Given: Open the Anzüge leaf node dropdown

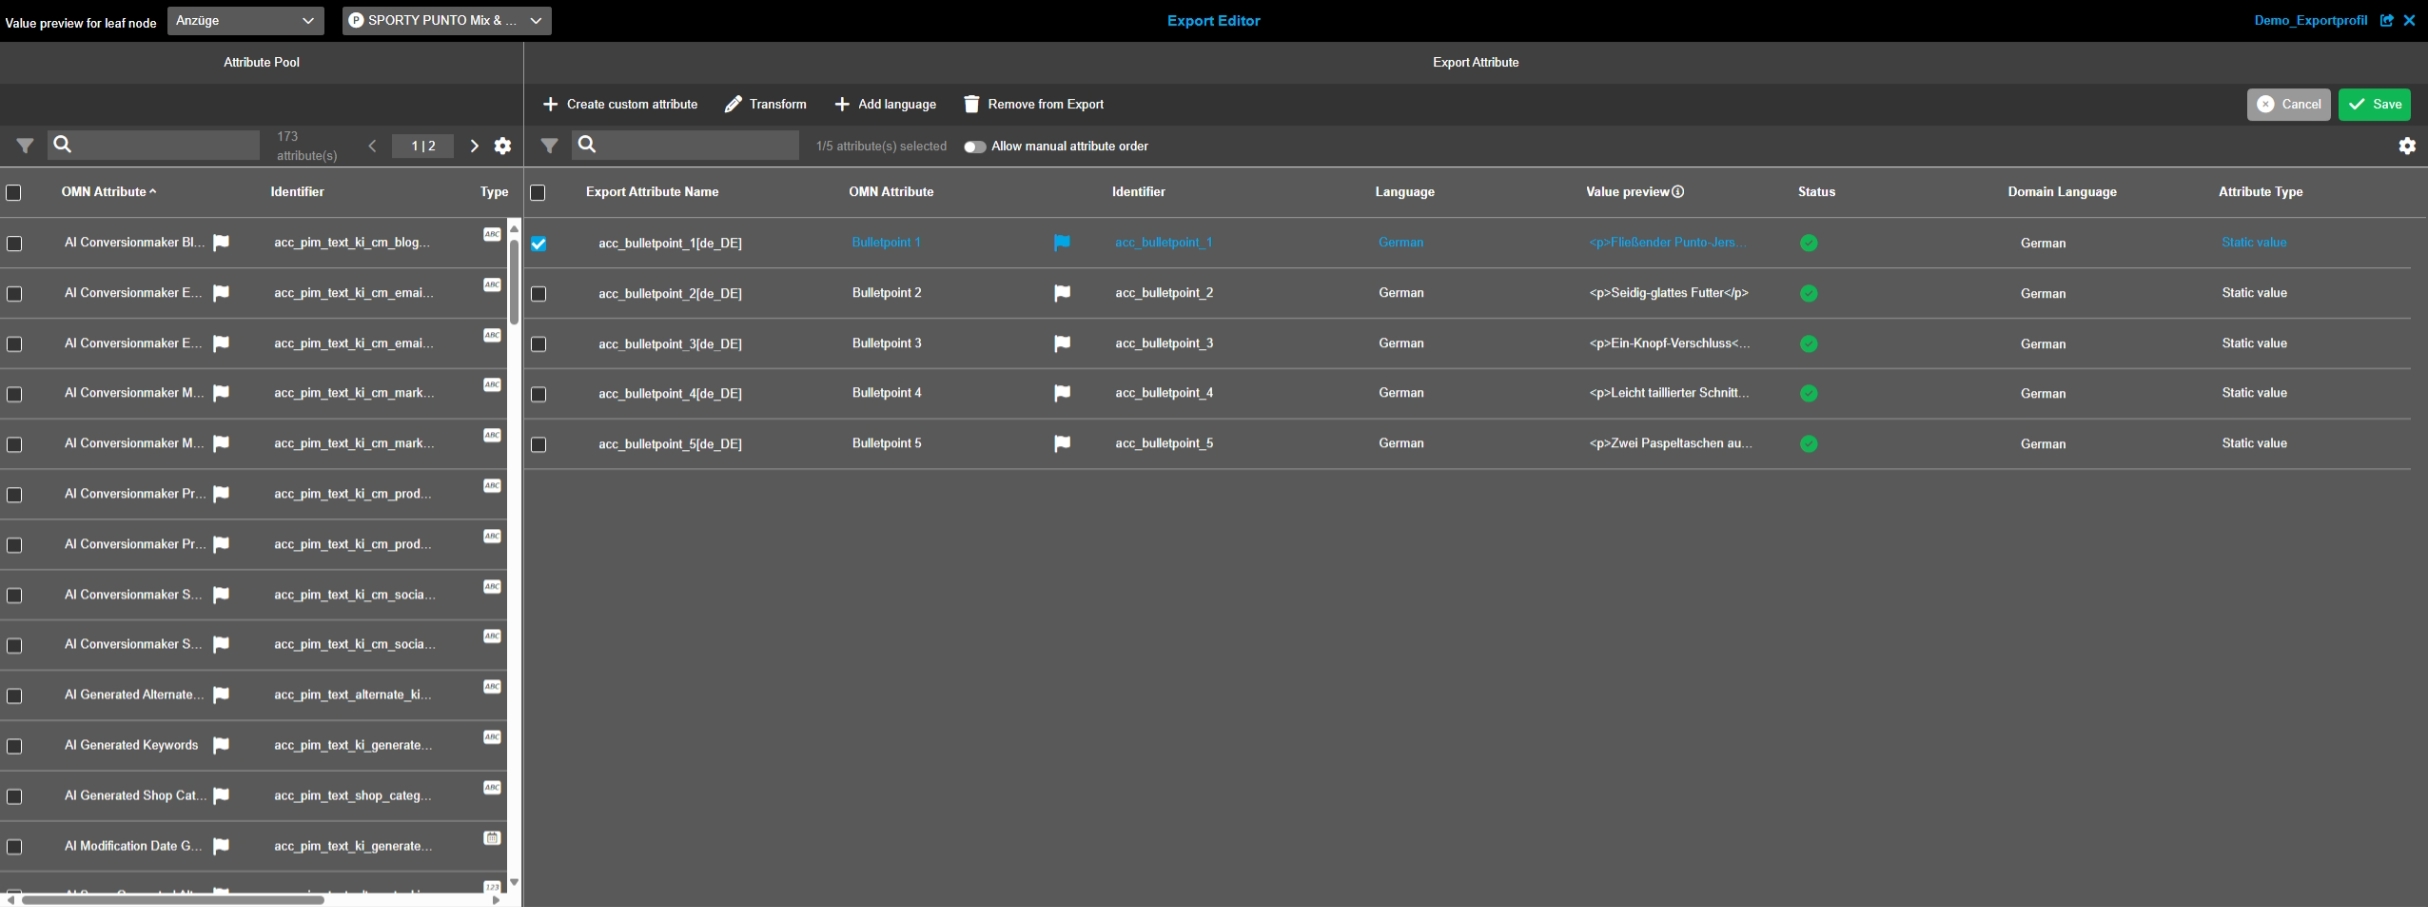Looking at the screenshot, I should (245, 21).
